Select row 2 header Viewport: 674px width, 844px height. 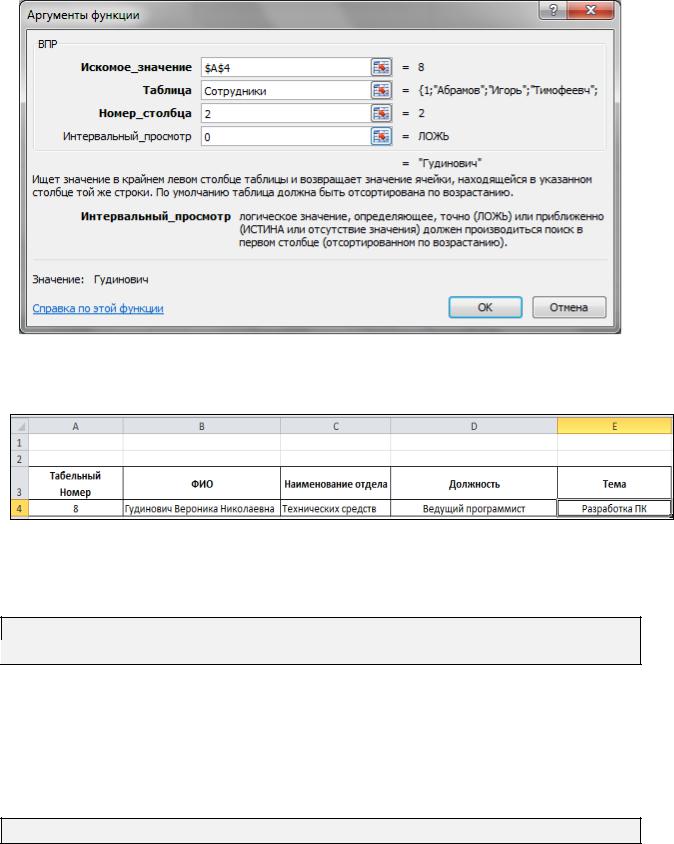(x=19, y=459)
